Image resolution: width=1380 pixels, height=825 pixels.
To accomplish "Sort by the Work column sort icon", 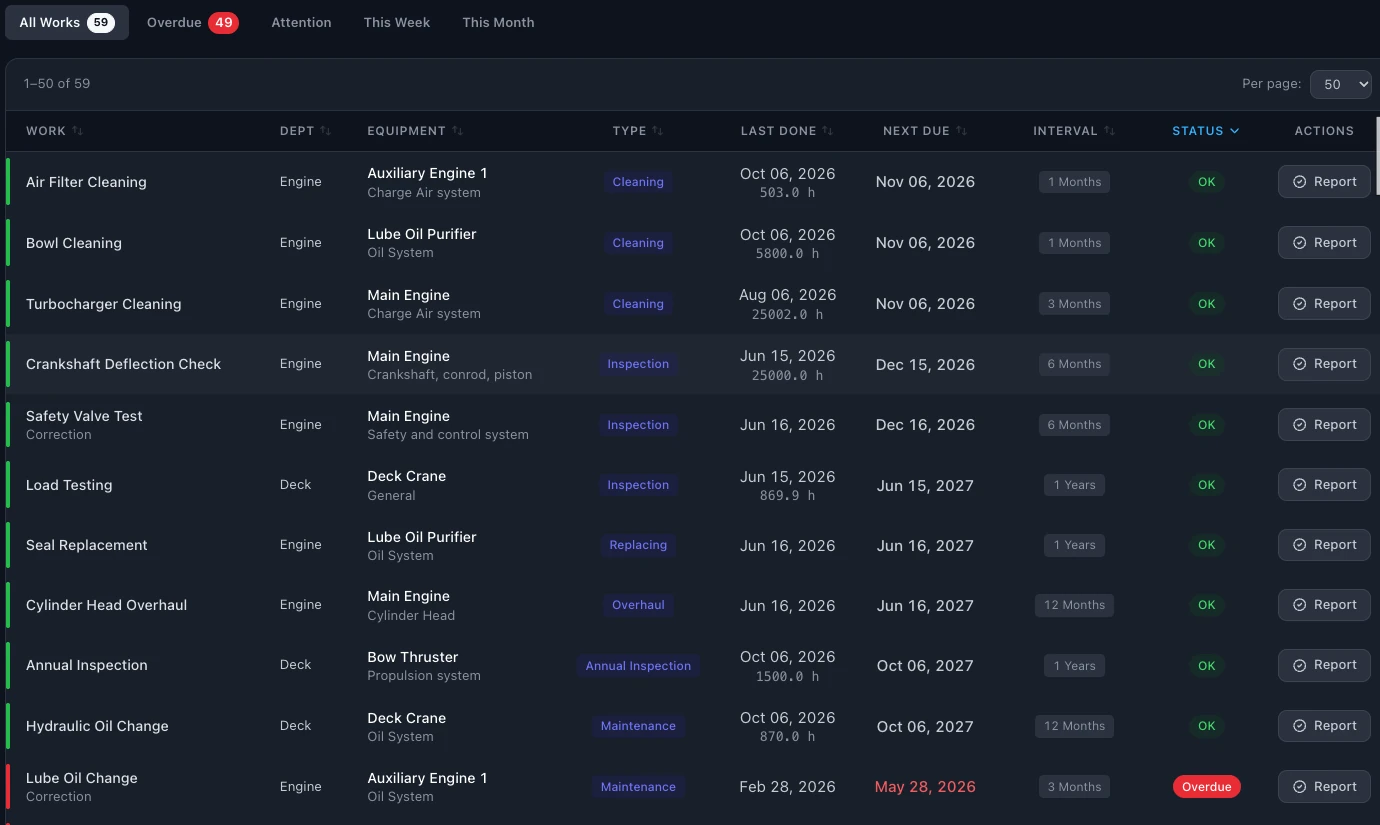I will tap(78, 131).
